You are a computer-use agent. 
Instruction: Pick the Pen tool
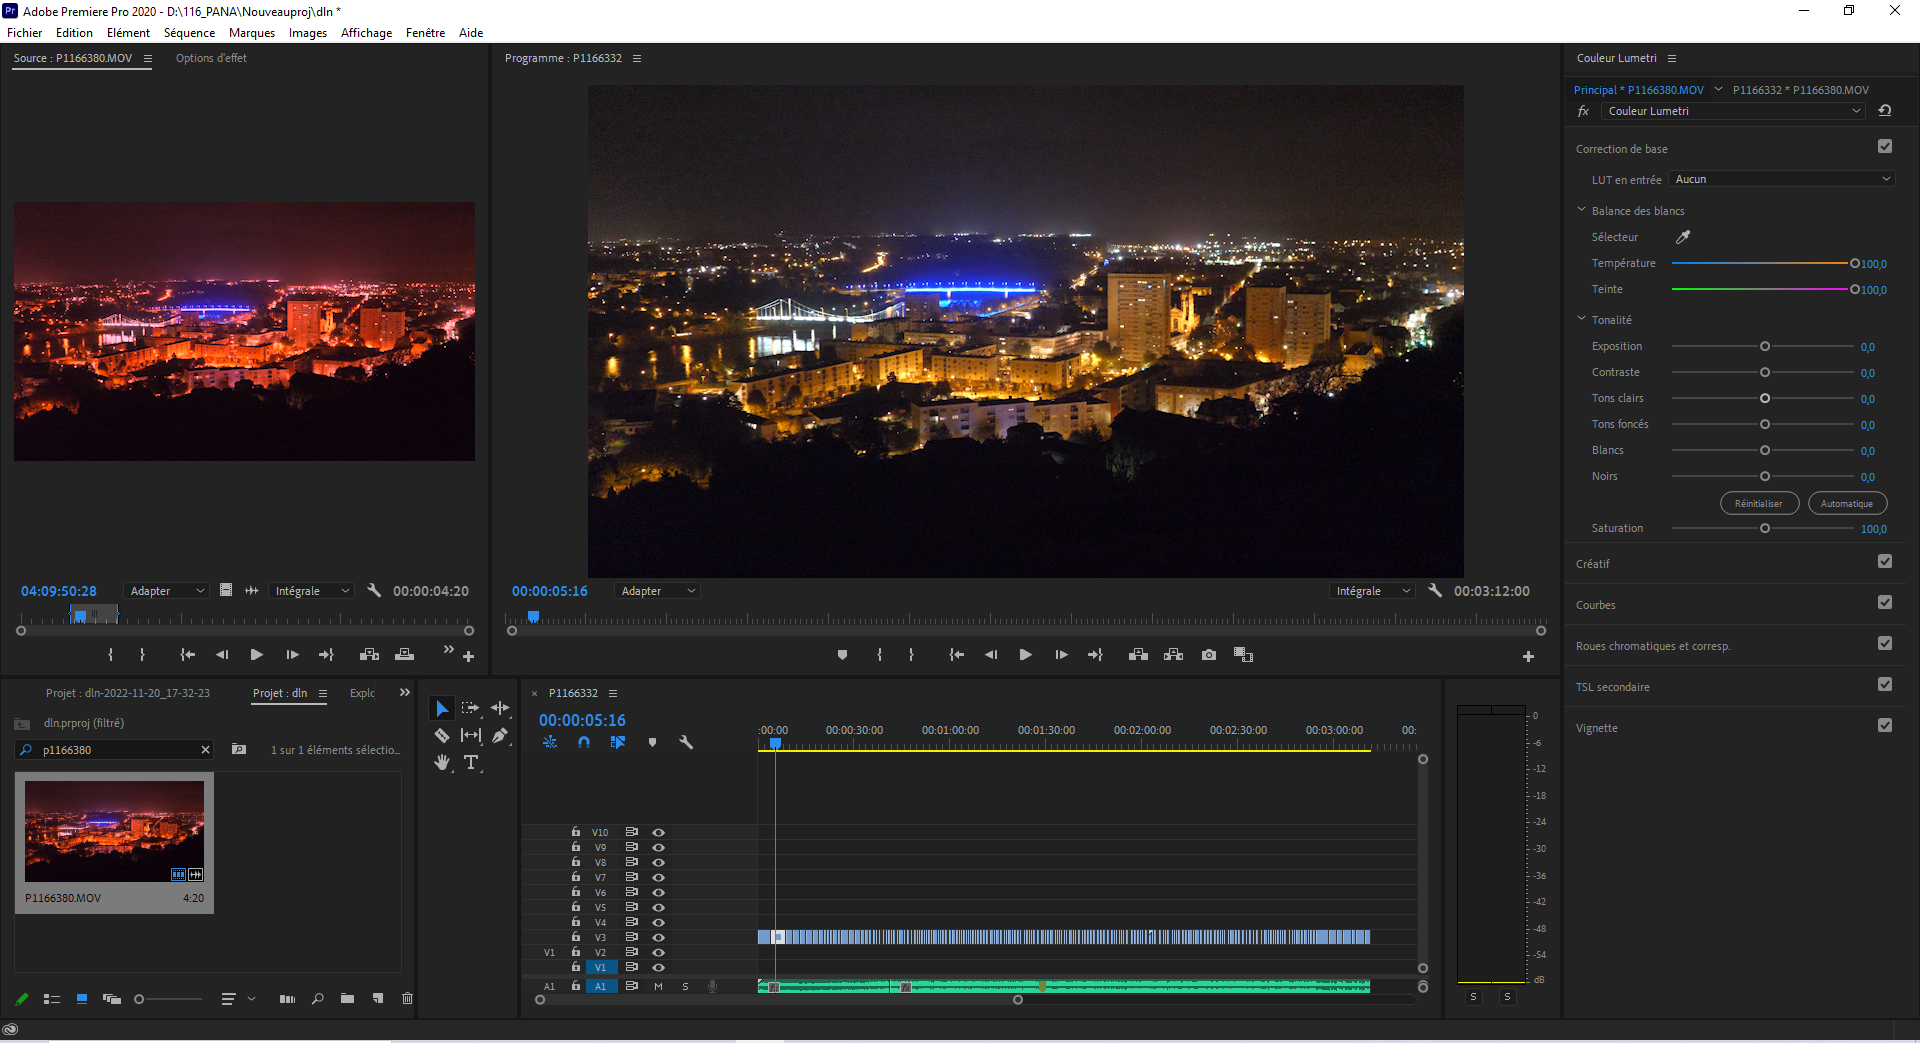[x=500, y=736]
